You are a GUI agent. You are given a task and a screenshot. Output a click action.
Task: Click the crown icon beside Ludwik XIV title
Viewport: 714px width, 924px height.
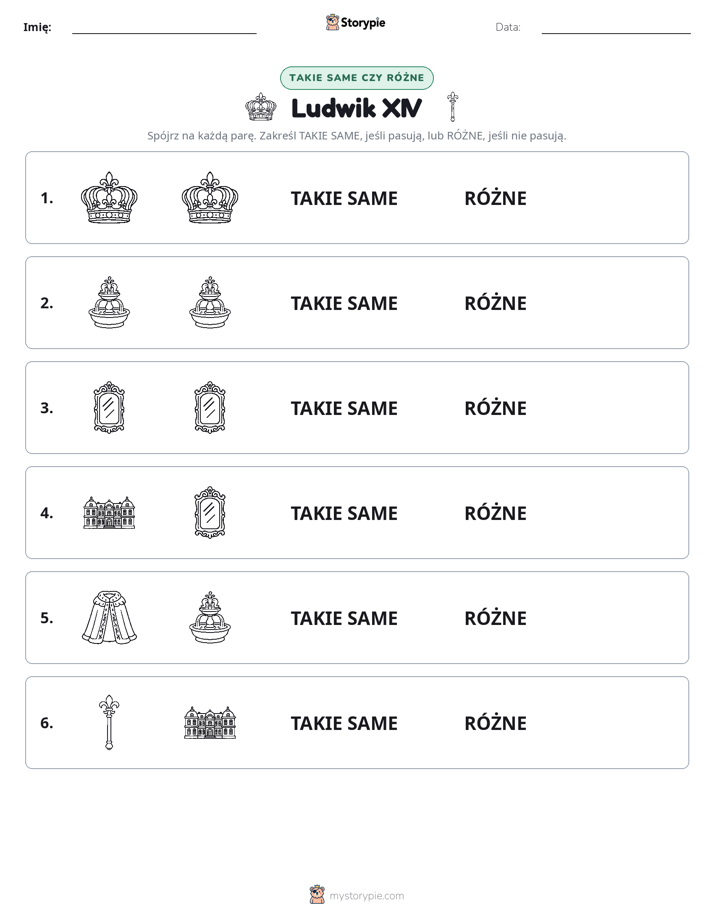click(x=260, y=107)
